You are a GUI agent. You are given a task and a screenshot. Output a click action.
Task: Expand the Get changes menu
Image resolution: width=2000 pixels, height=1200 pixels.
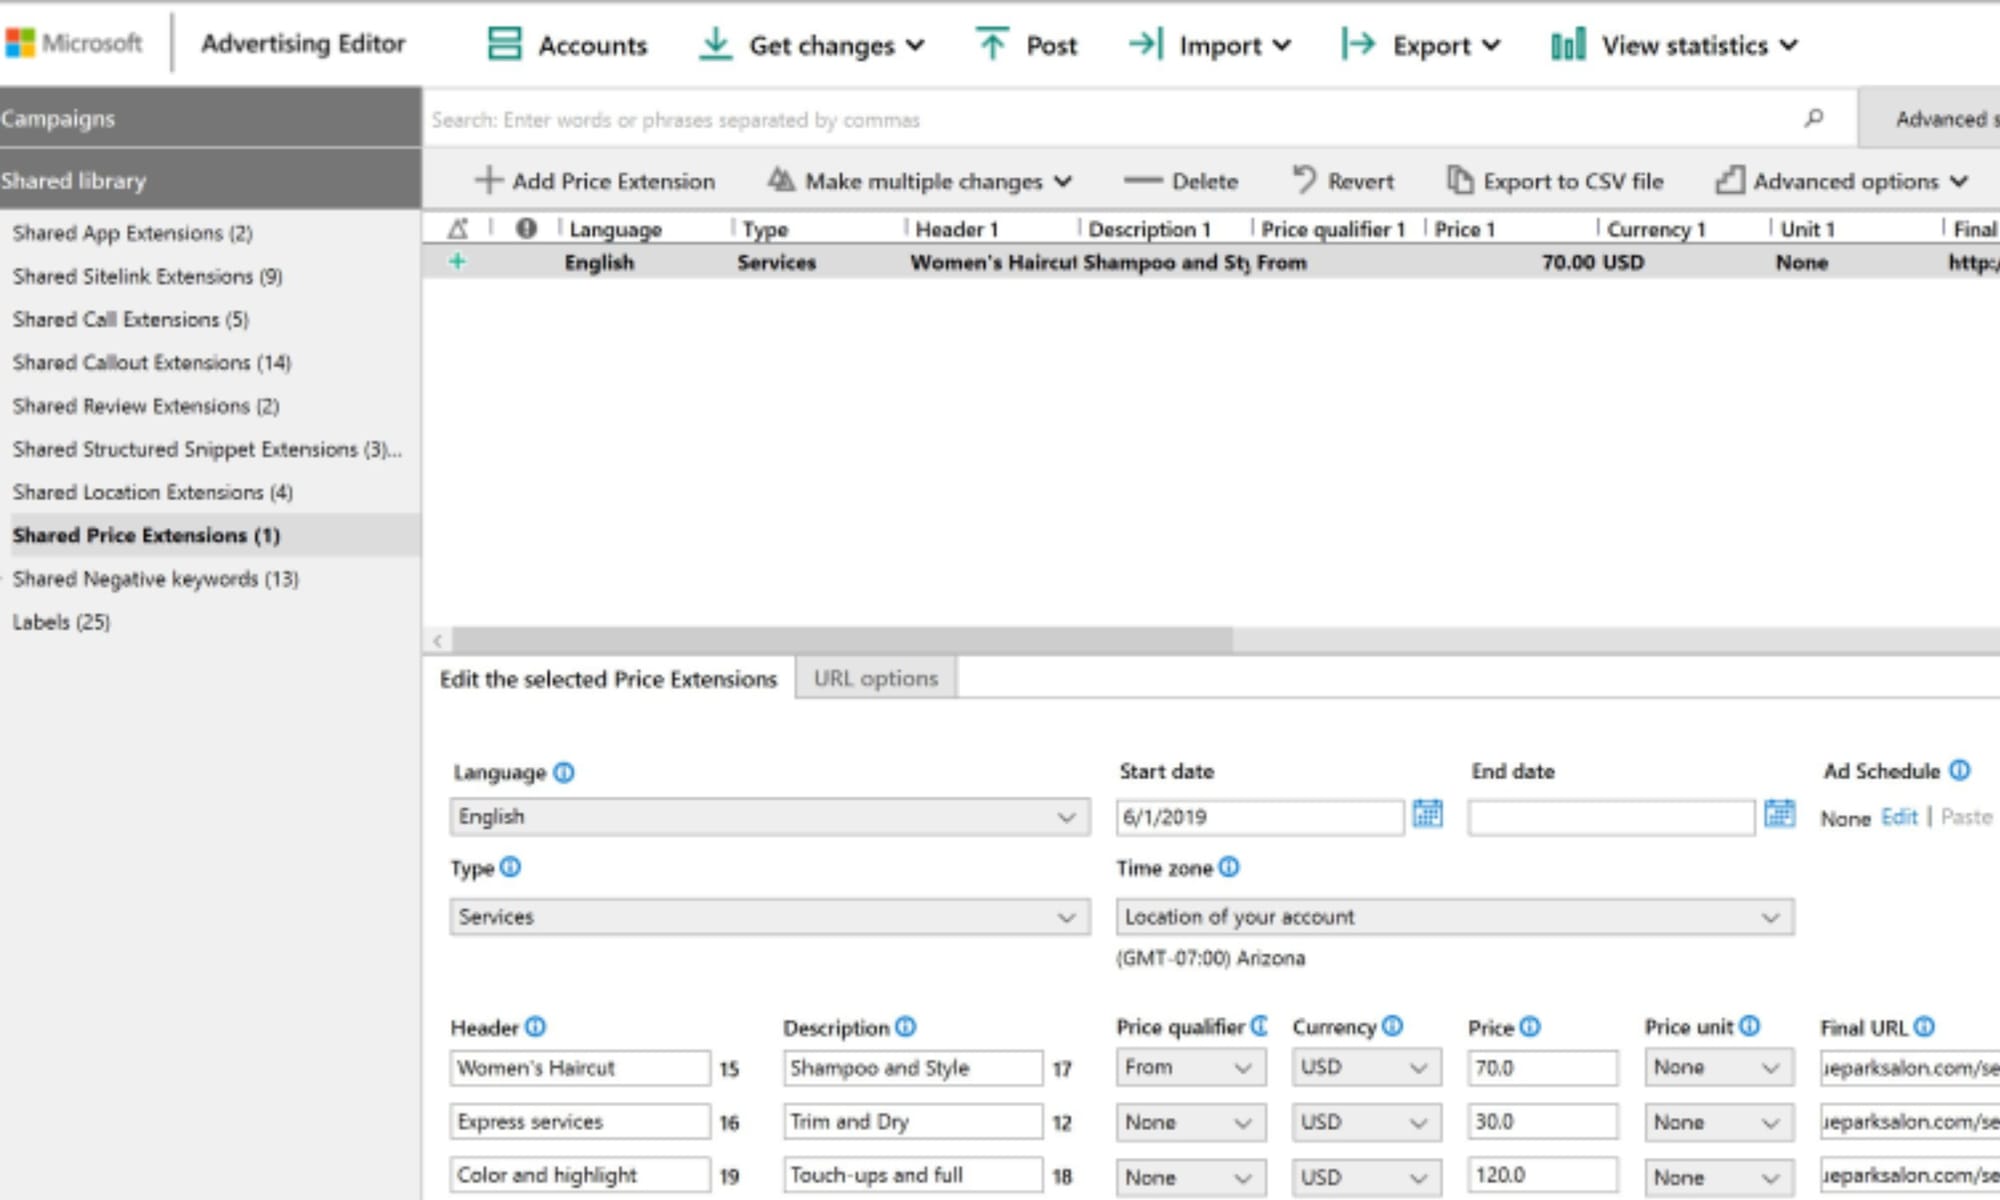915,45
